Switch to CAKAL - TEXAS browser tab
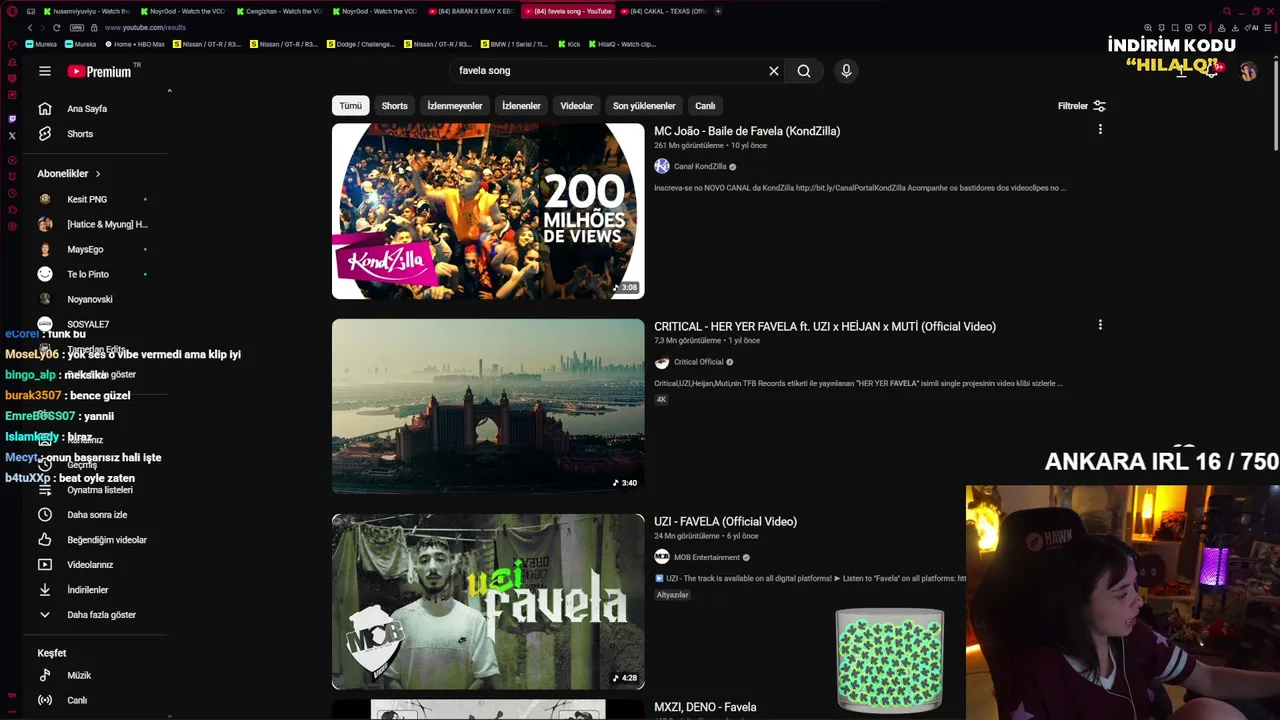This screenshot has width=1280, height=720. click(664, 11)
